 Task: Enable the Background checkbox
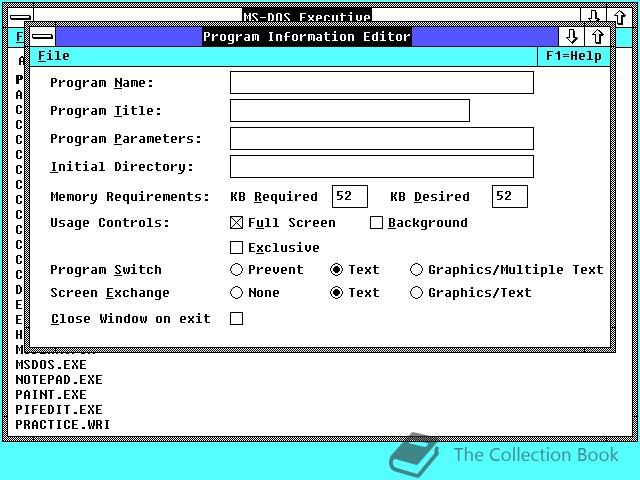(376, 222)
